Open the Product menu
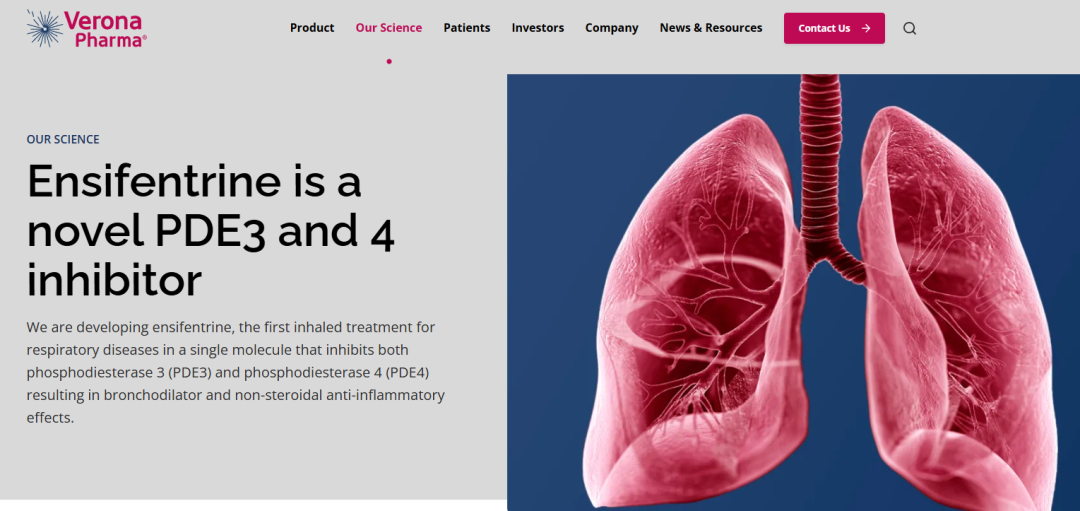 click(312, 28)
